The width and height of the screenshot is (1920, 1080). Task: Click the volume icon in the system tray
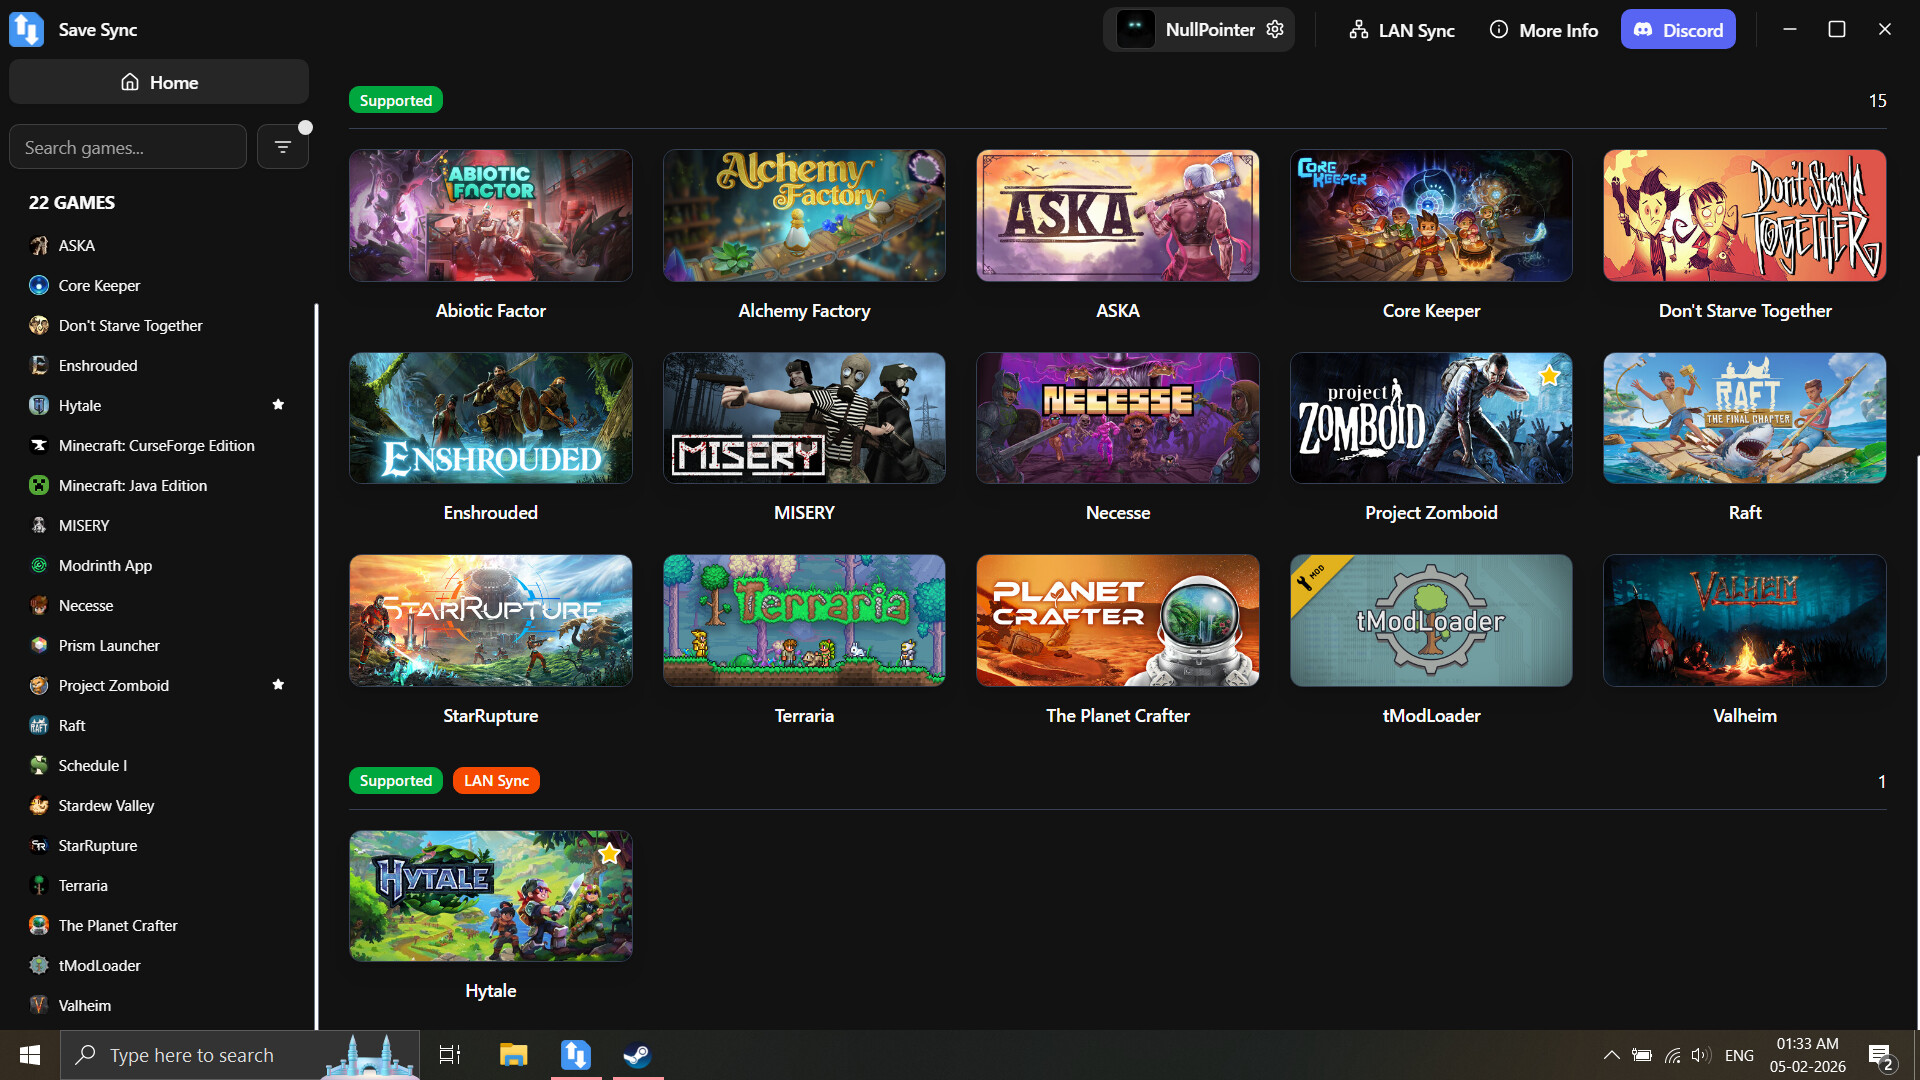coord(1700,1055)
